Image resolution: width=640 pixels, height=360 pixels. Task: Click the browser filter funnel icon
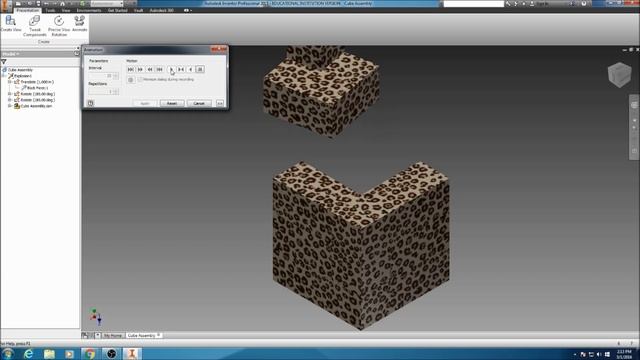coord(4,62)
